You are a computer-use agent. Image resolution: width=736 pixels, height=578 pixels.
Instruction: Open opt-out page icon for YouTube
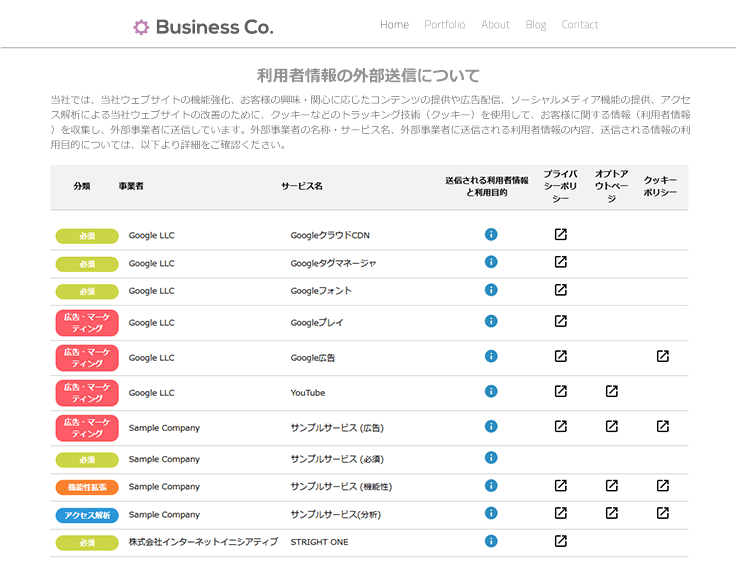(x=612, y=391)
